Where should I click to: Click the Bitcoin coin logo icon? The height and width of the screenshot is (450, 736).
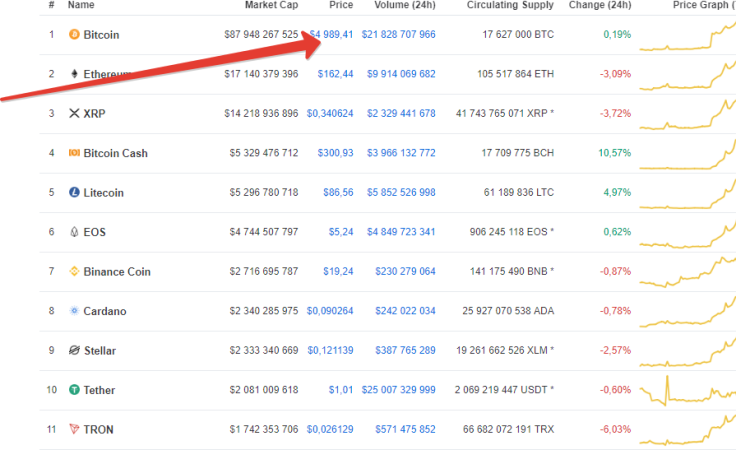coord(74,34)
